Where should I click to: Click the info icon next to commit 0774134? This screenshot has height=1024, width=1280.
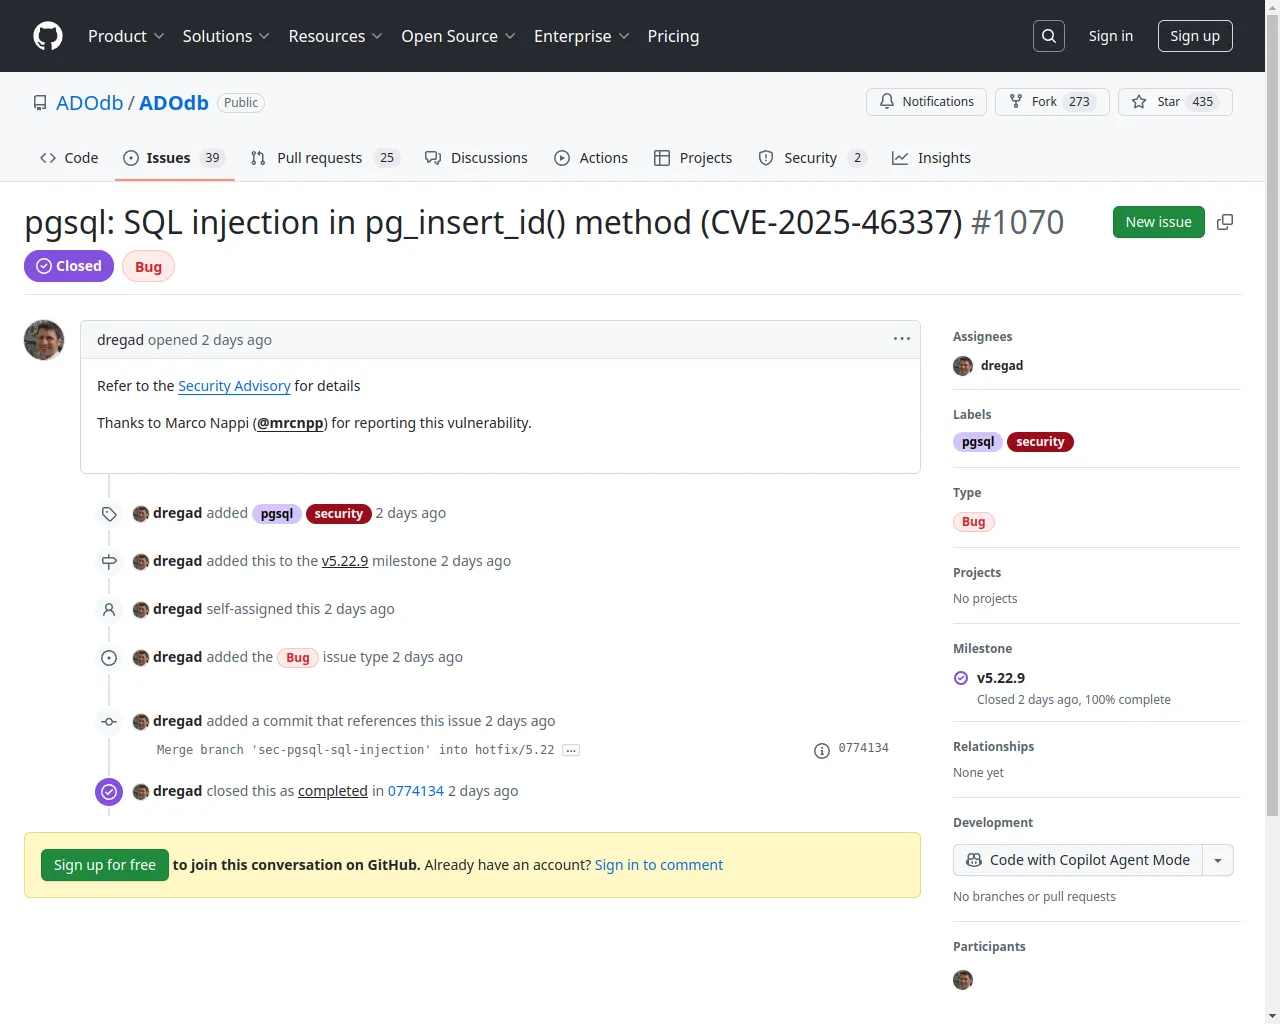[822, 750]
